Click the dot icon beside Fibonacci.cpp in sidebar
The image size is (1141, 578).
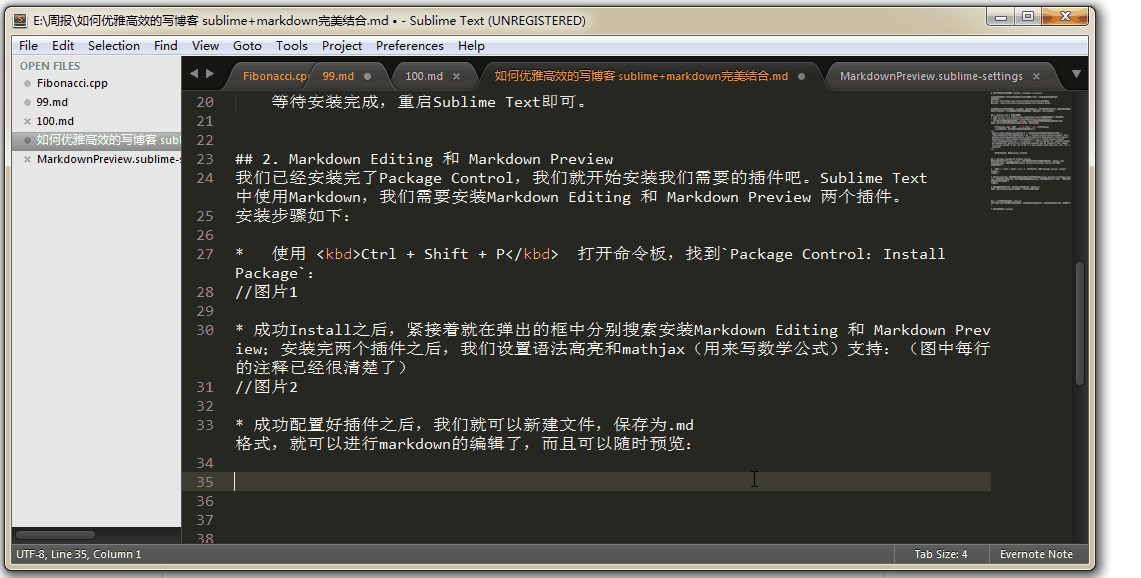point(28,84)
